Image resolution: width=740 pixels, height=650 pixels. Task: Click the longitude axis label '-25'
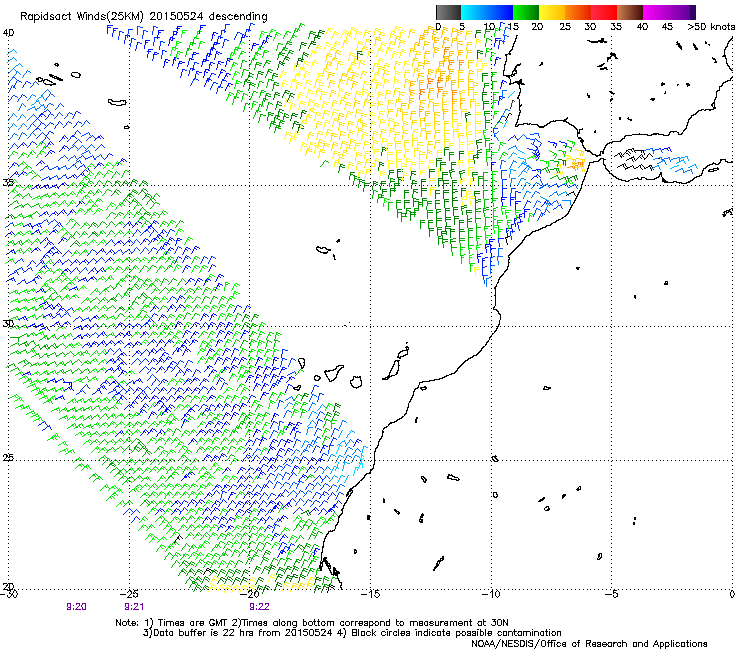[129, 594]
